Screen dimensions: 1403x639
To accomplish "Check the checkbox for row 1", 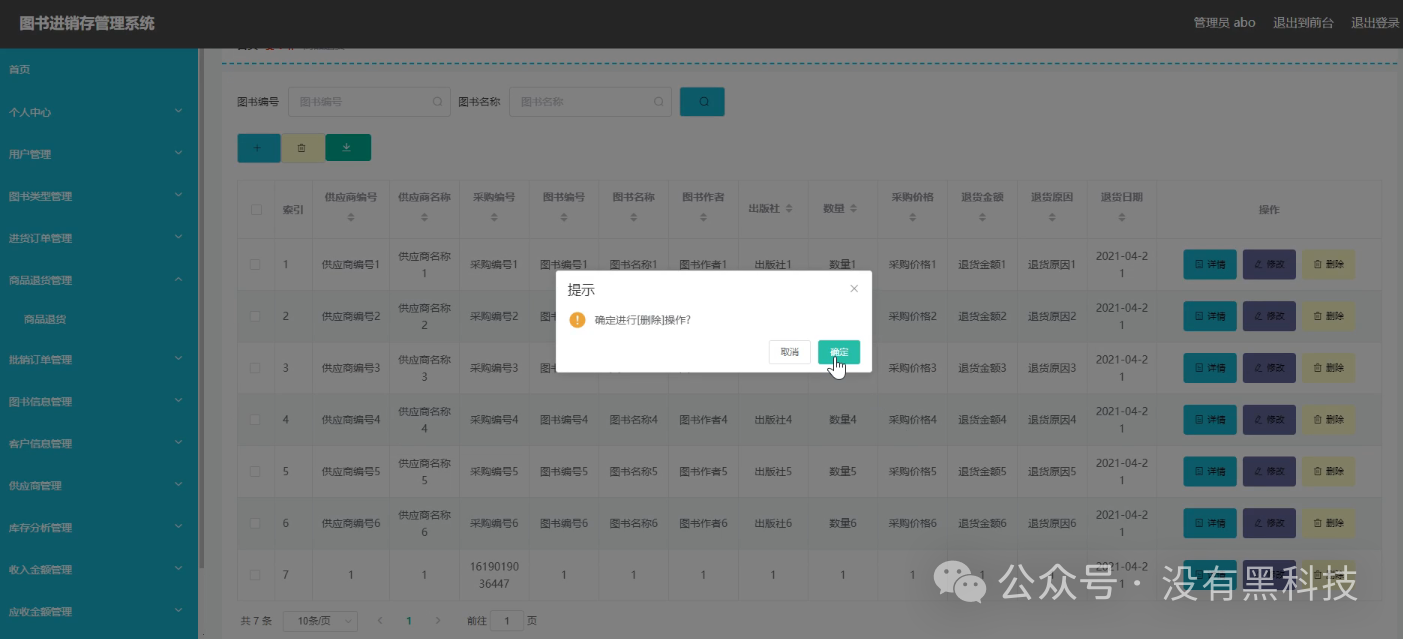I will (256, 264).
